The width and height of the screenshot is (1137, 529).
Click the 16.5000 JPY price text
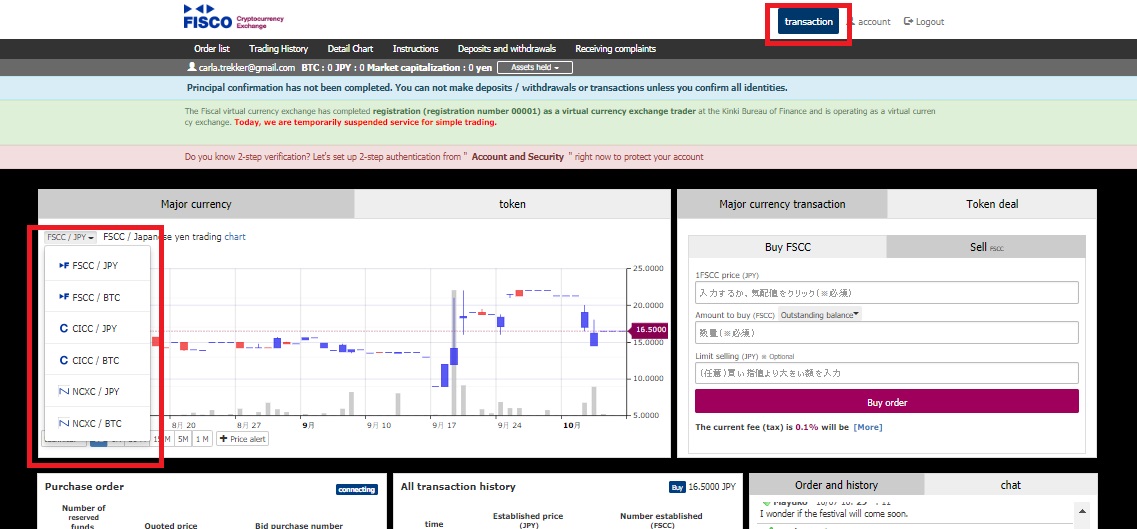click(x=712, y=488)
